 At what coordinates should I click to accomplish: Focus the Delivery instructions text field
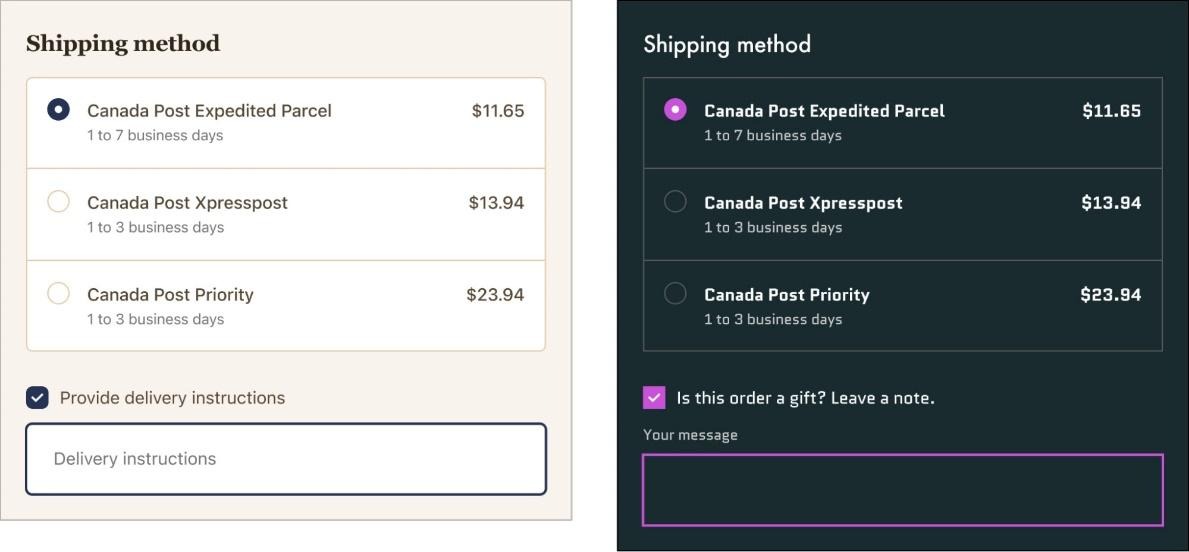tap(286, 459)
